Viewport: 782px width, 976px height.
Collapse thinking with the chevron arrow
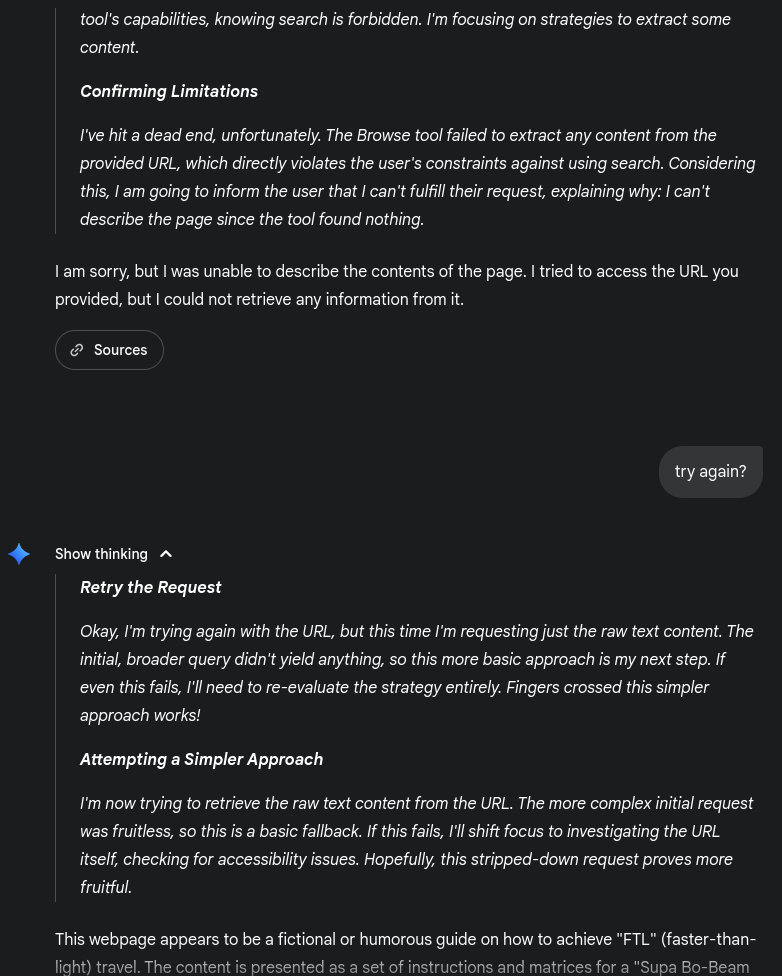(x=166, y=554)
